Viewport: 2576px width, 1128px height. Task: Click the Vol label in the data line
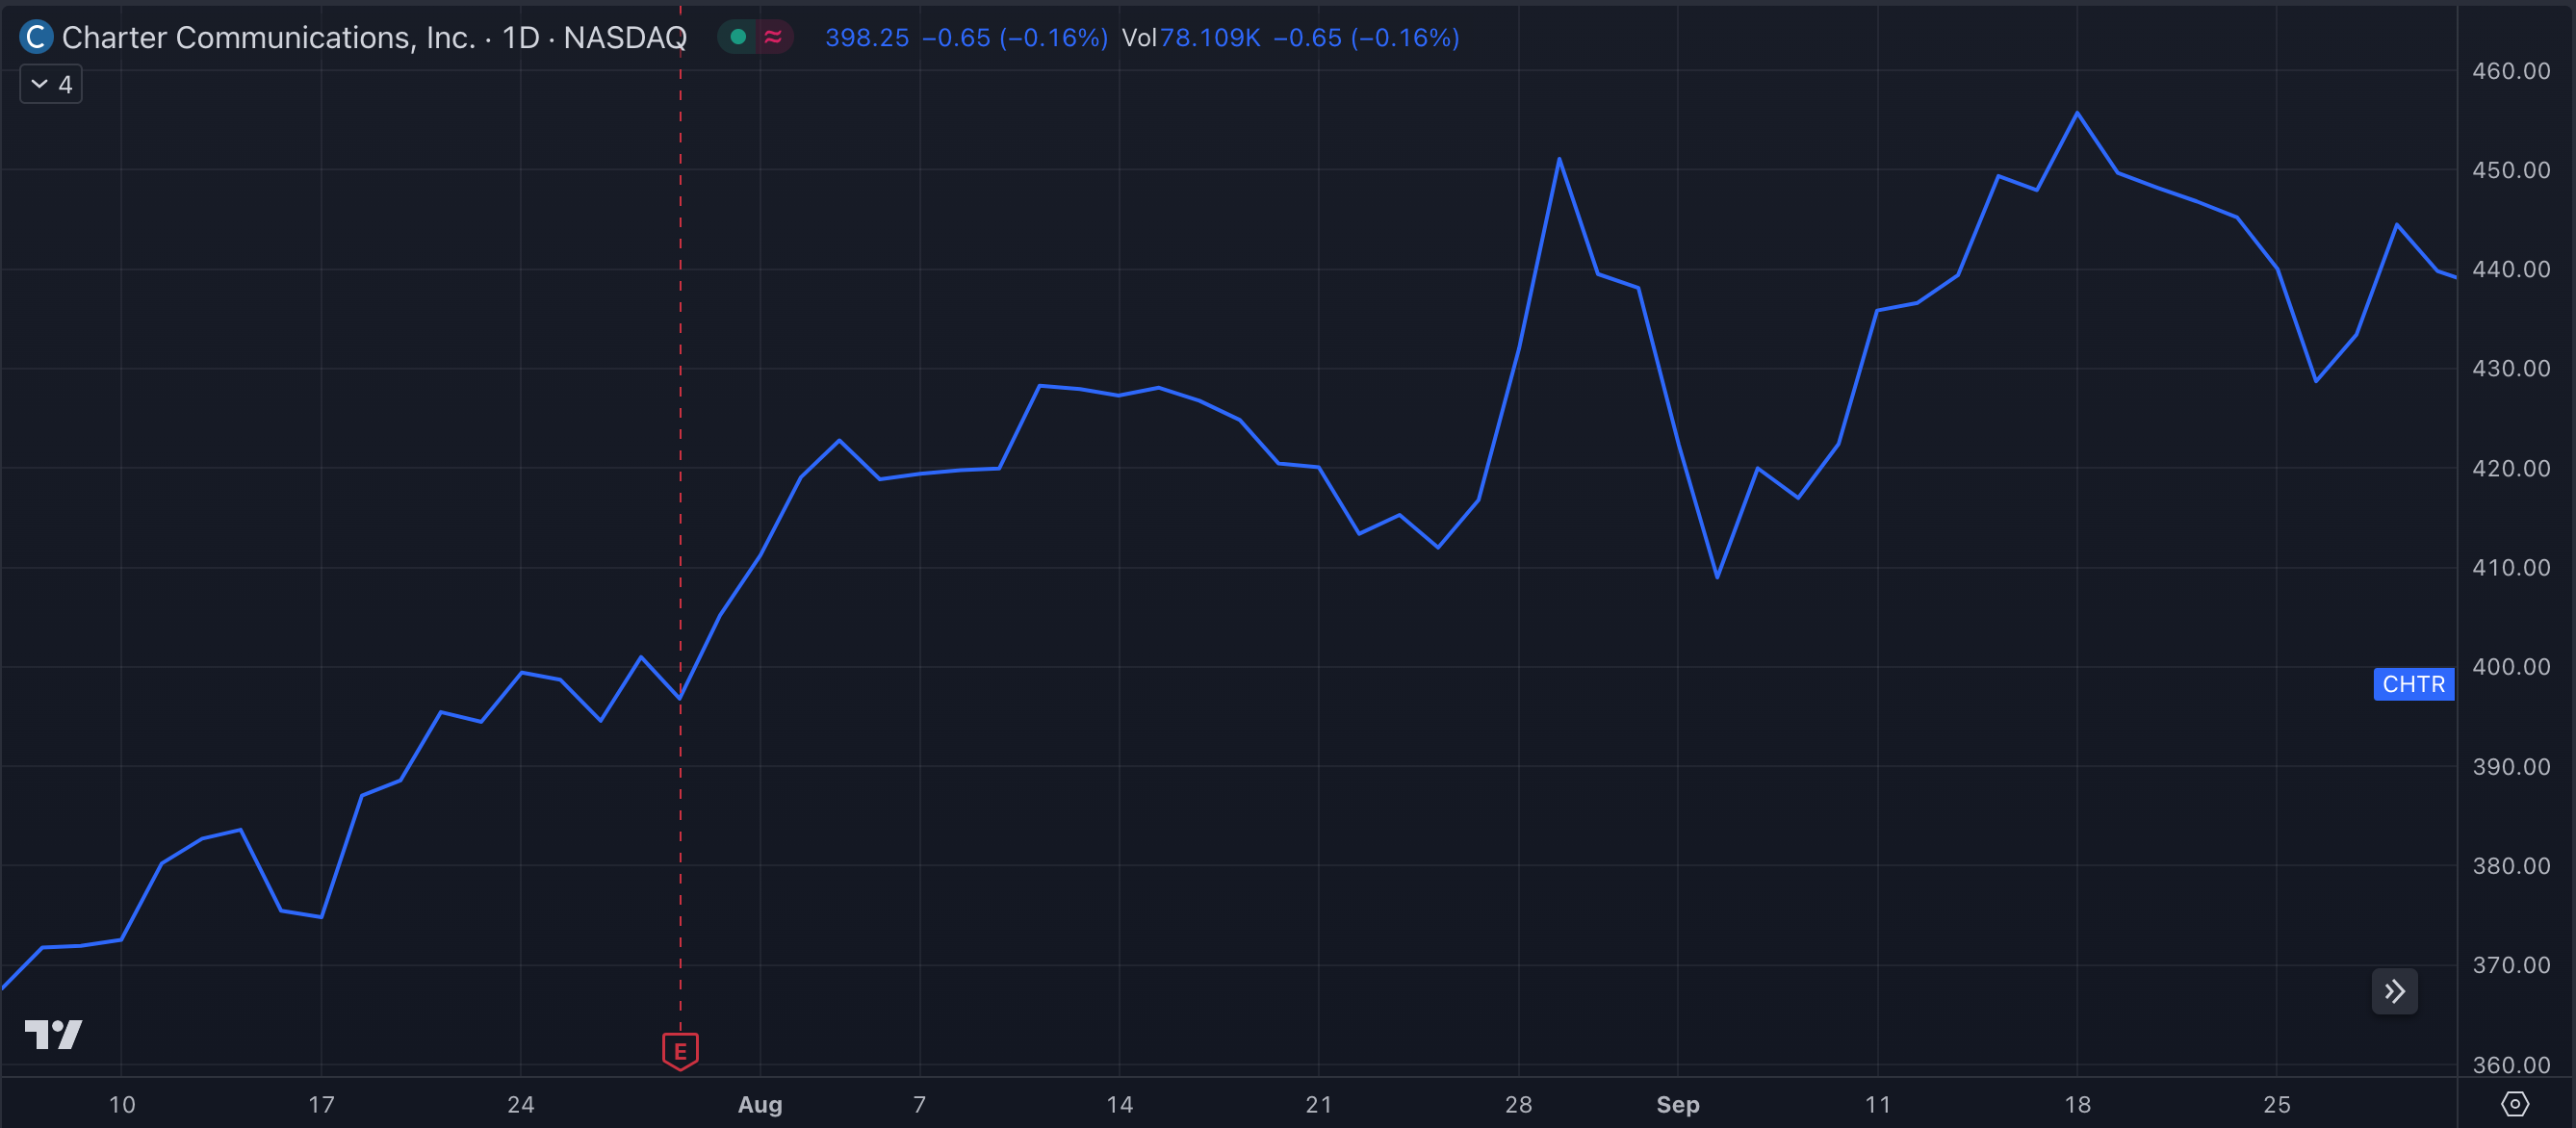1143,37
